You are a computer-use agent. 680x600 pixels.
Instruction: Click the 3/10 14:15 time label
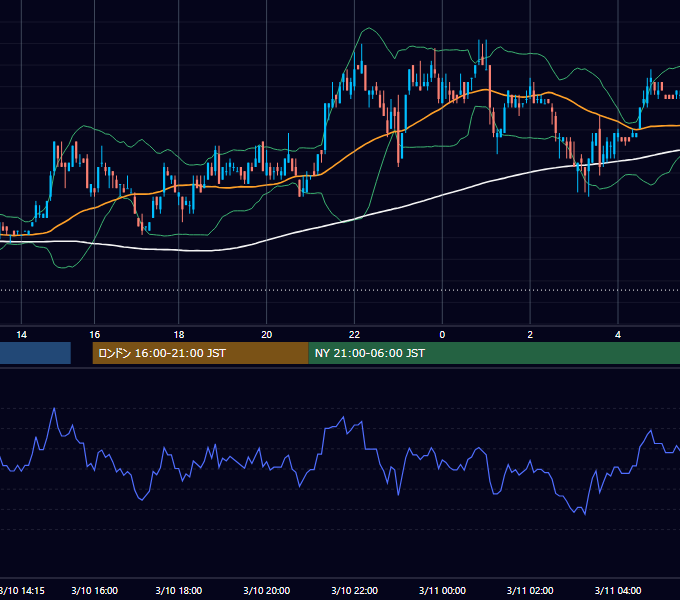[22, 590]
